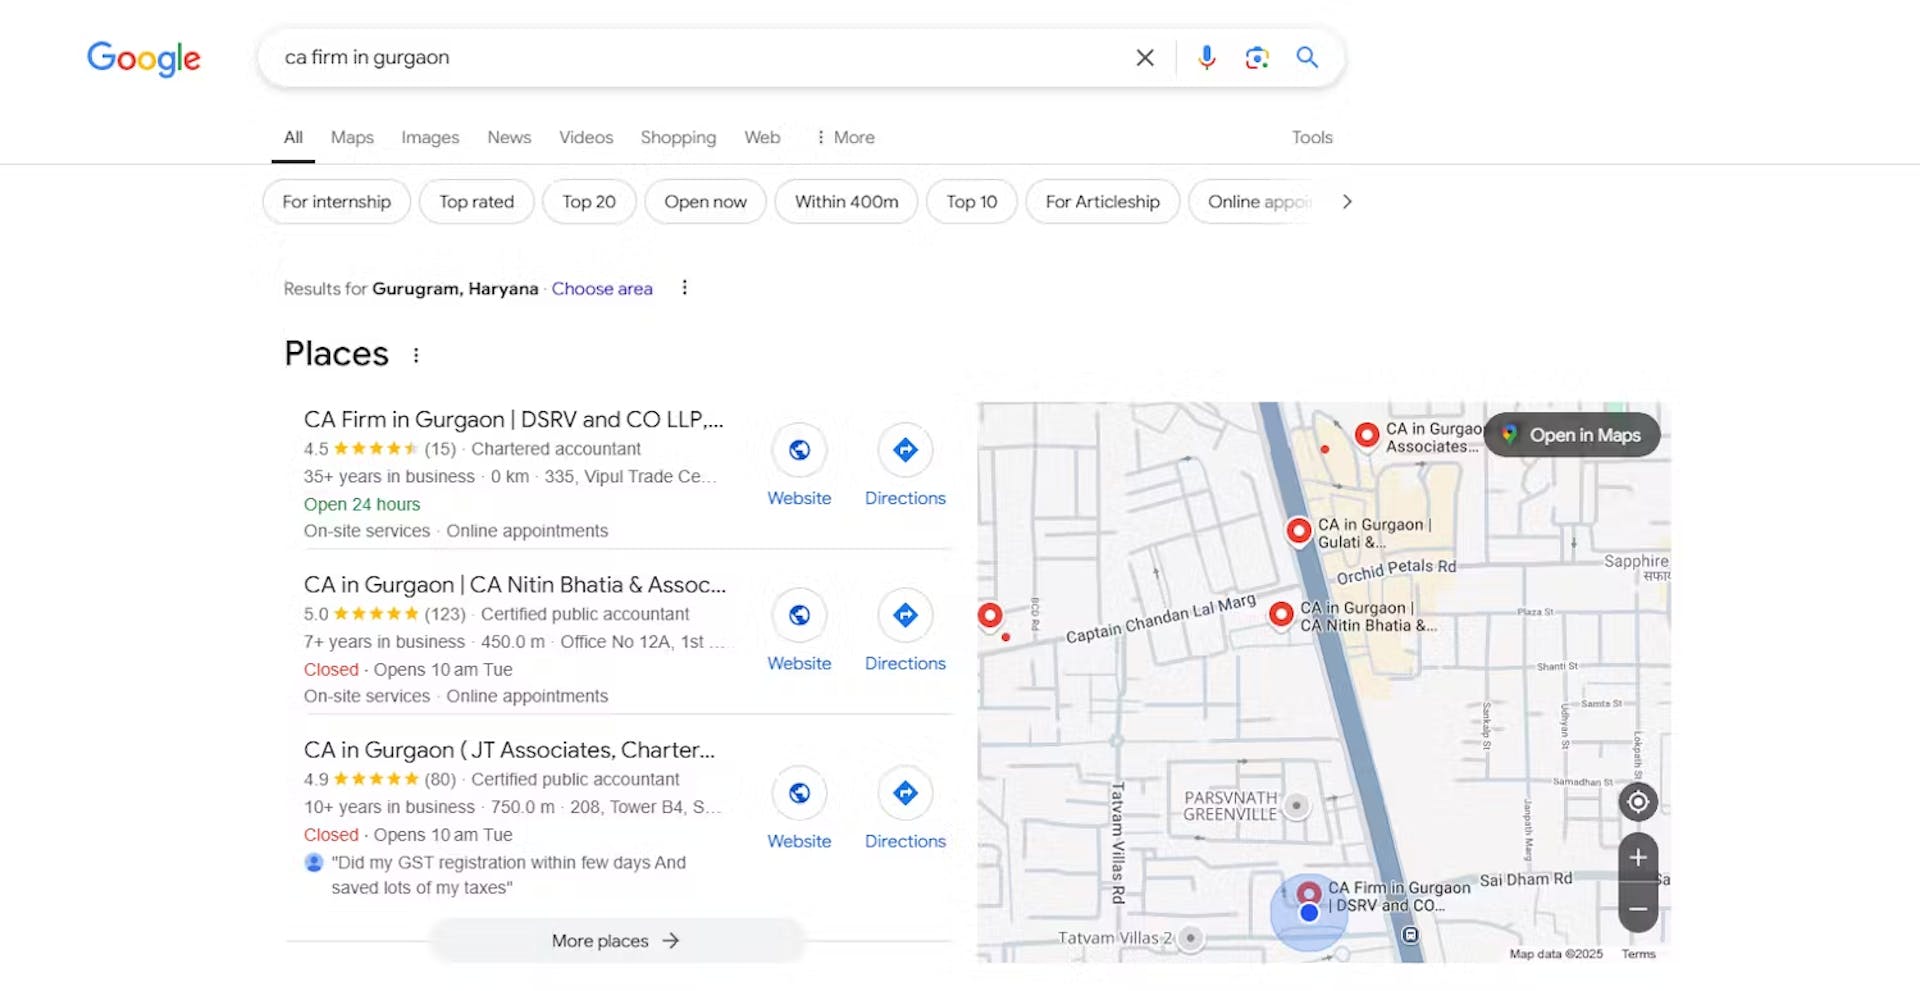Click "4.5" rating of DSRV and CO
Image resolution: width=1920 pixels, height=991 pixels.
pos(316,450)
